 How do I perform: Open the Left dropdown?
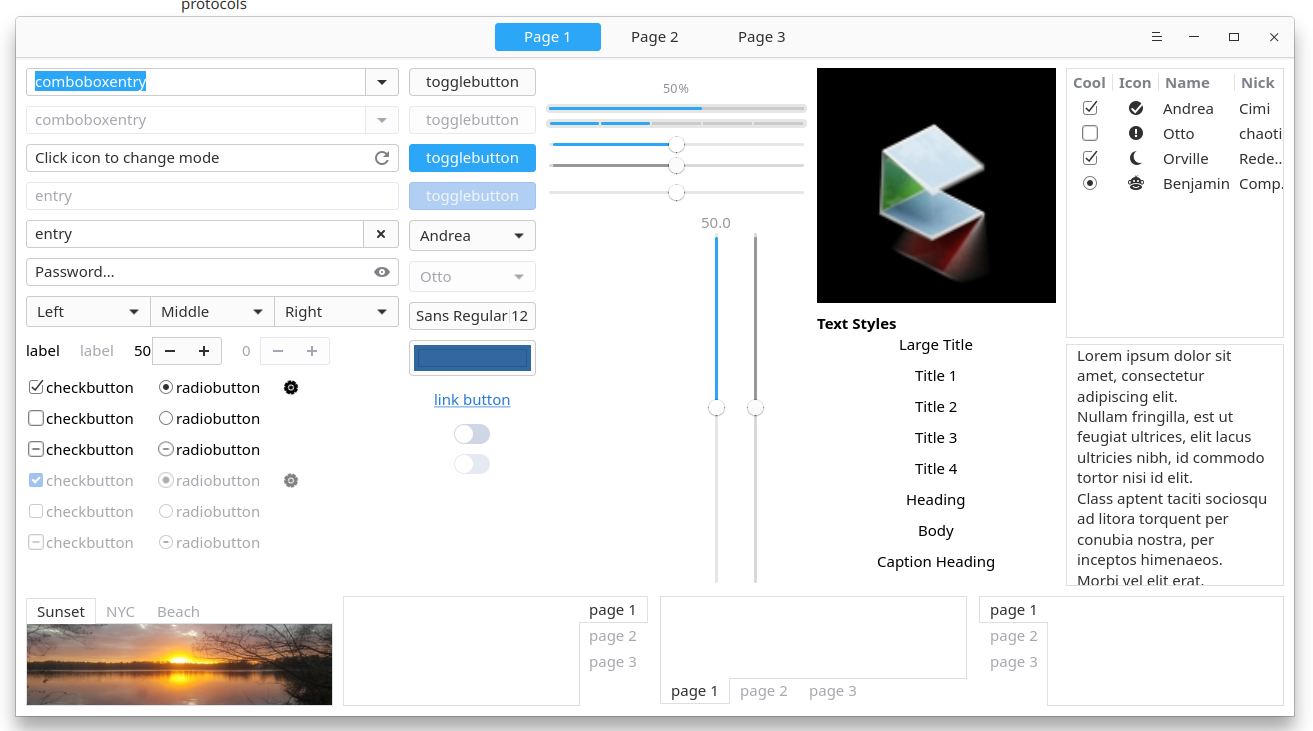coord(88,312)
